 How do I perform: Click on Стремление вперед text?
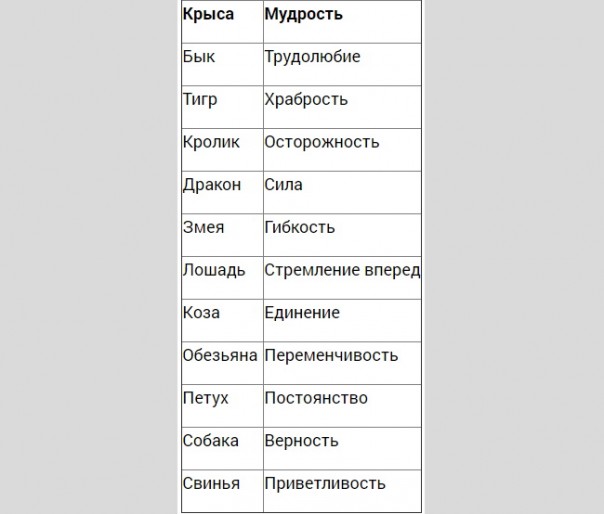click(342, 270)
